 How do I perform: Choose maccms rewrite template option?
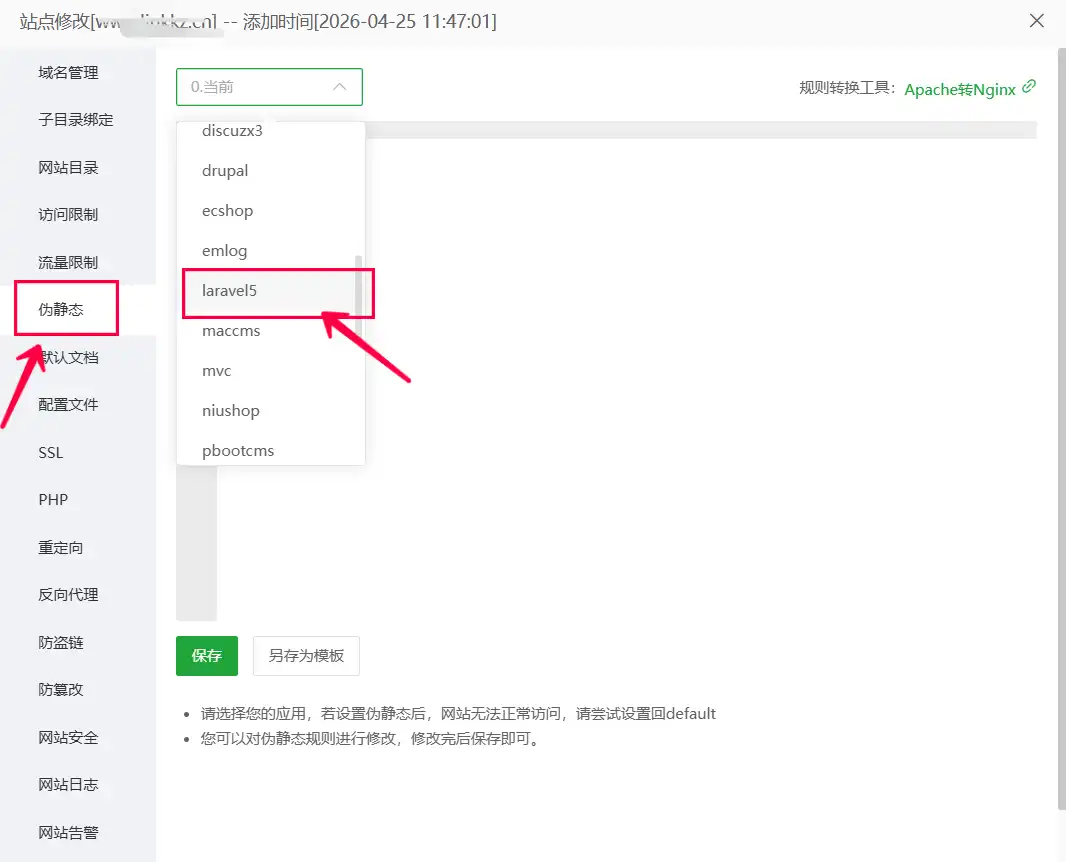(x=231, y=331)
